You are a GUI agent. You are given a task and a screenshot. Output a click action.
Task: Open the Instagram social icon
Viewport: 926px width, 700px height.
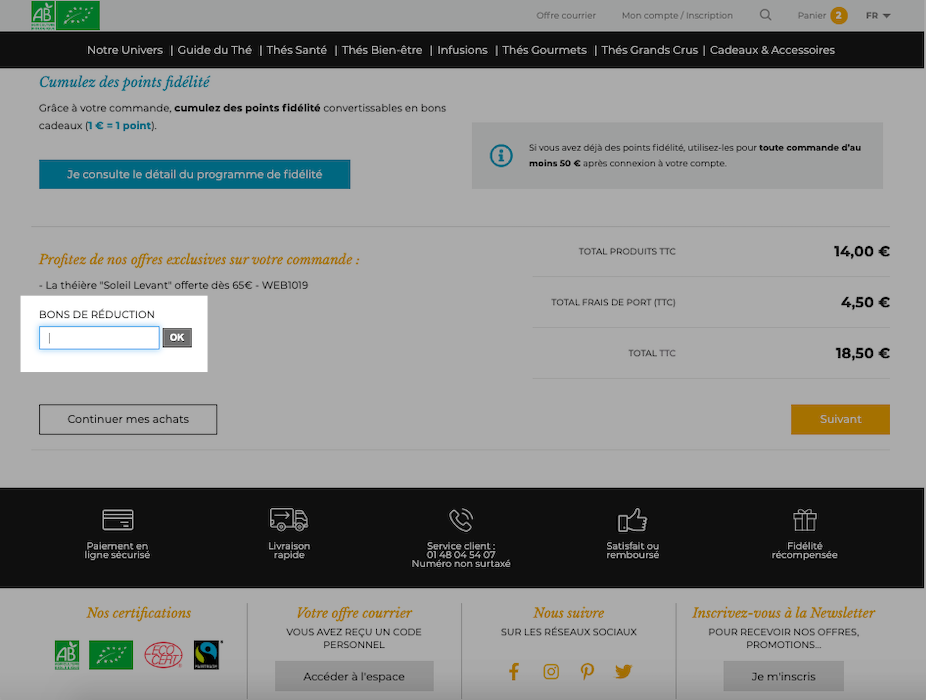tap(551, 672)
